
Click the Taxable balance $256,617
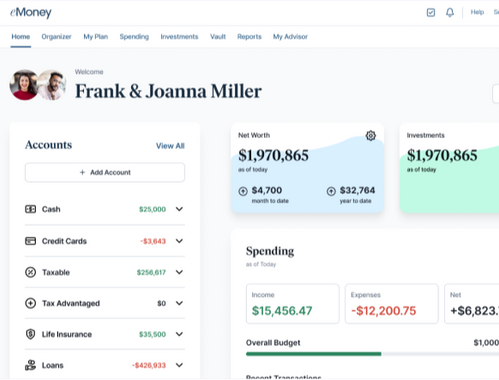[x=151, y=273]
